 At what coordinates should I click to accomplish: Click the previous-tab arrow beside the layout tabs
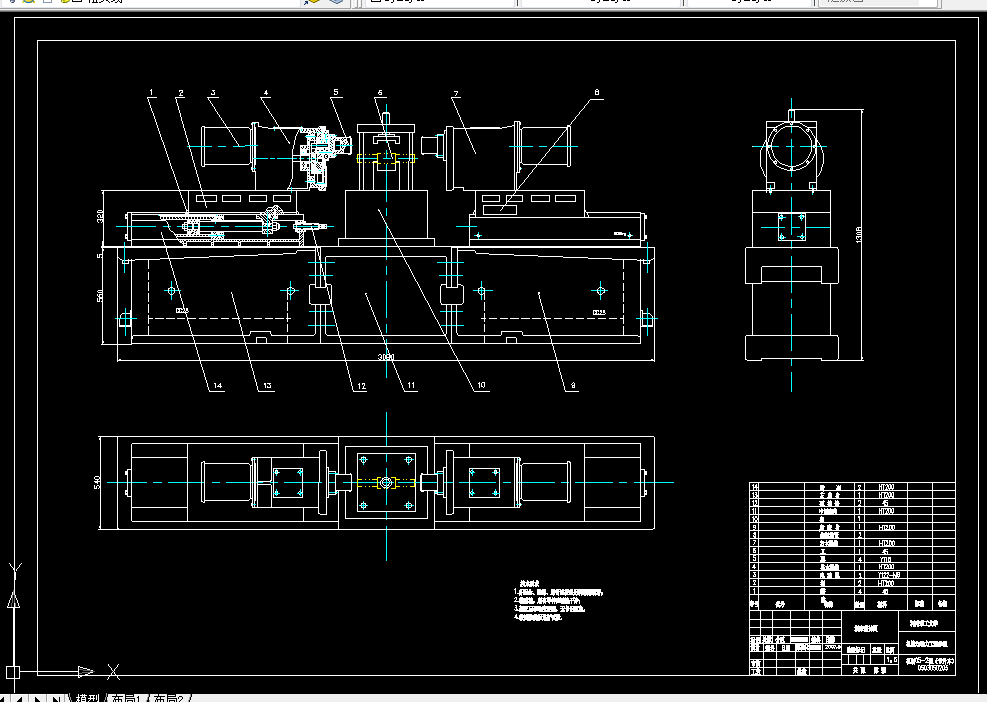click(19, 698)
